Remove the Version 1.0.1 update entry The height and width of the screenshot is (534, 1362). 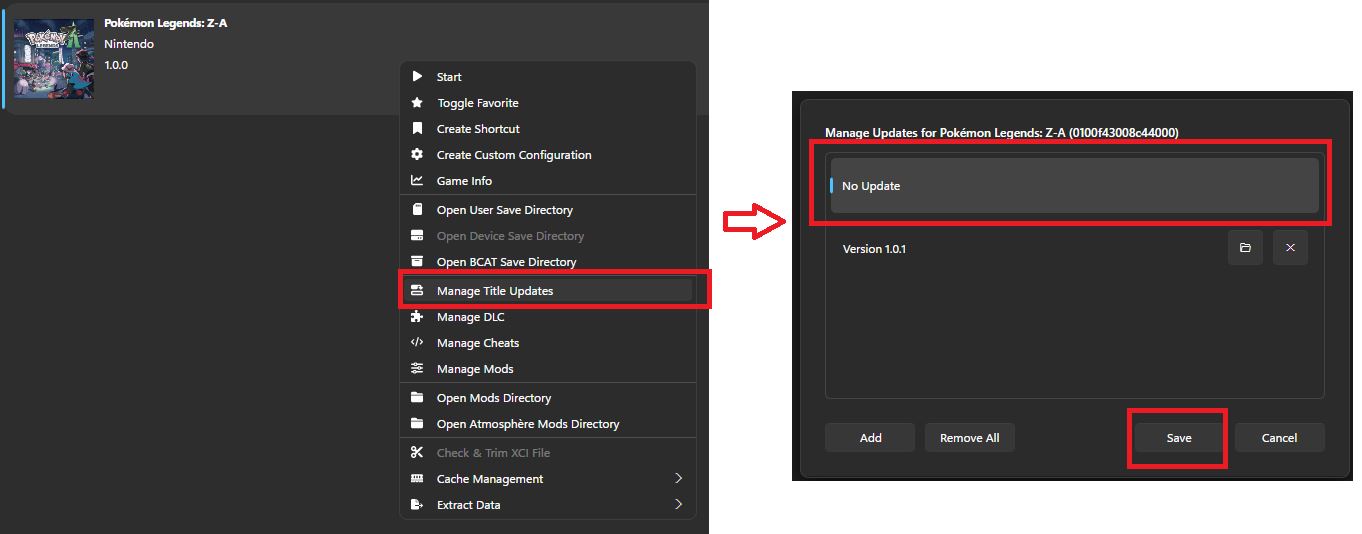coord(1290,248)
